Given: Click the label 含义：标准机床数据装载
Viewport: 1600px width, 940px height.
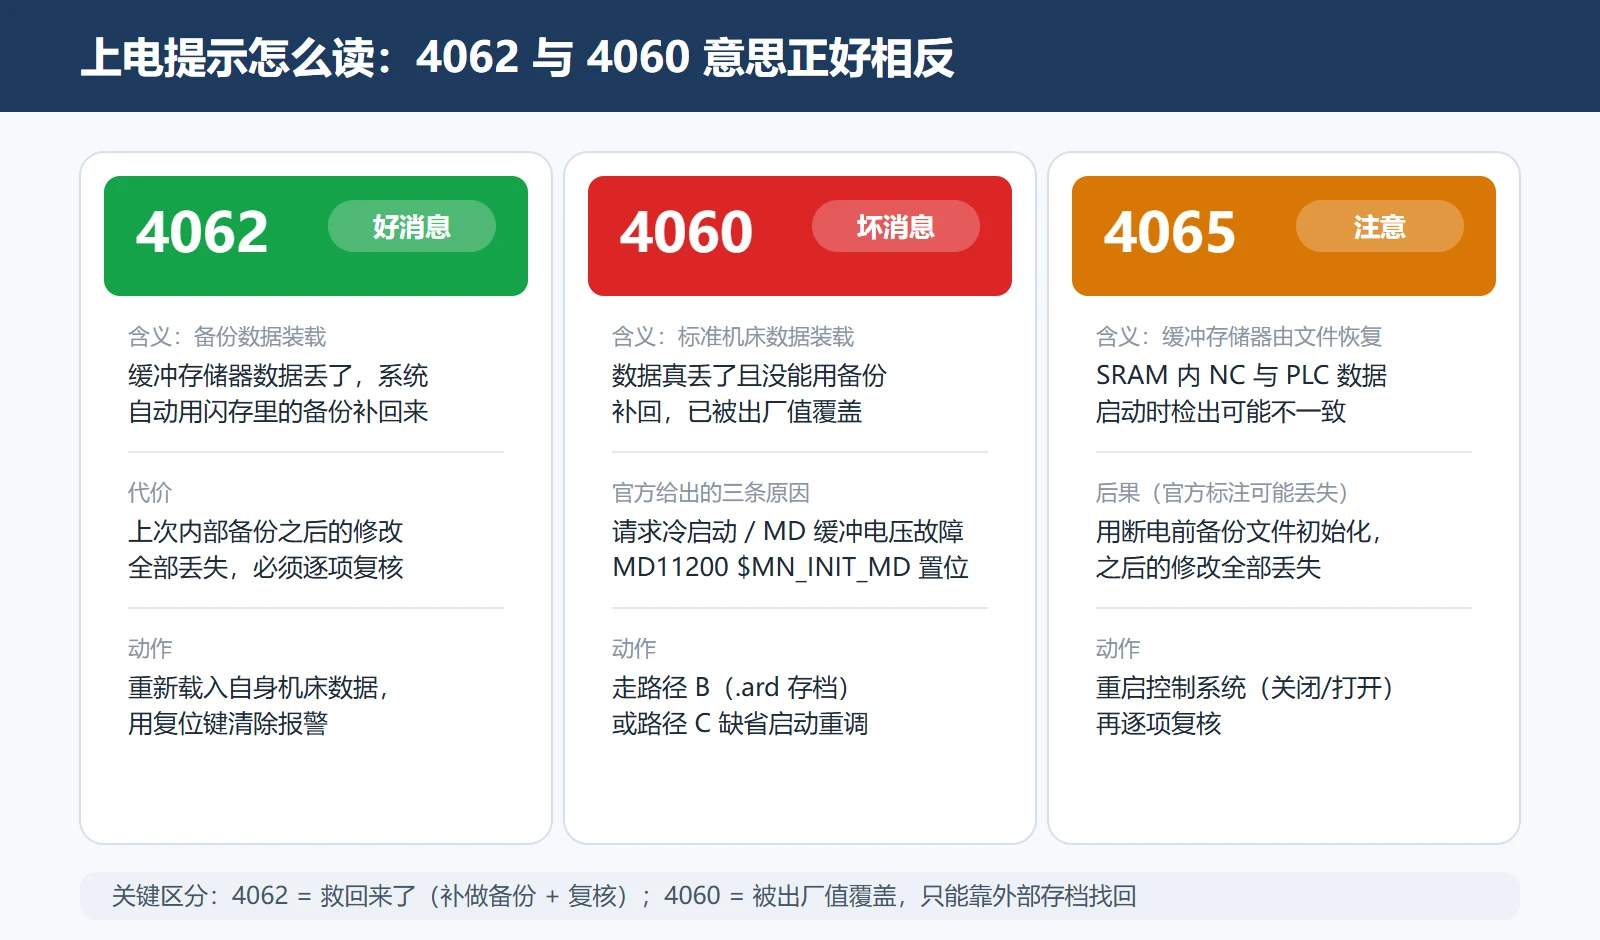Looking at the screenshot, I should 733,337.
